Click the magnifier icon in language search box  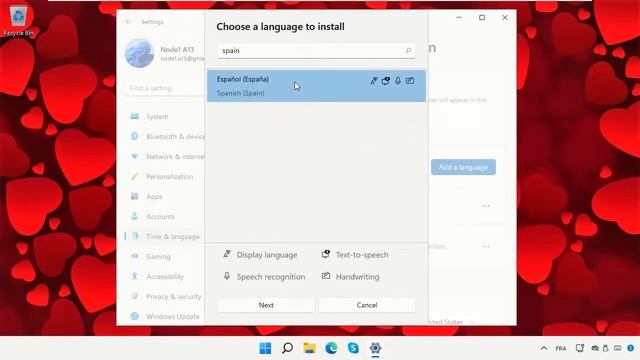click(408, 51)
